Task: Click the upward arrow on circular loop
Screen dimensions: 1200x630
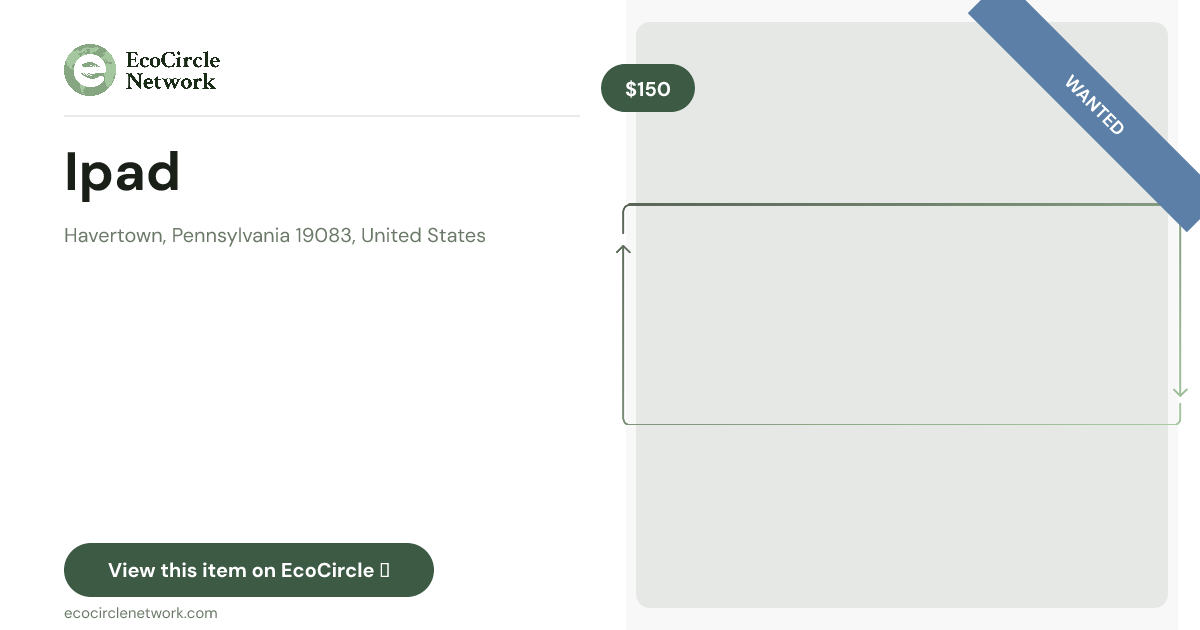Action: point(623,249)
